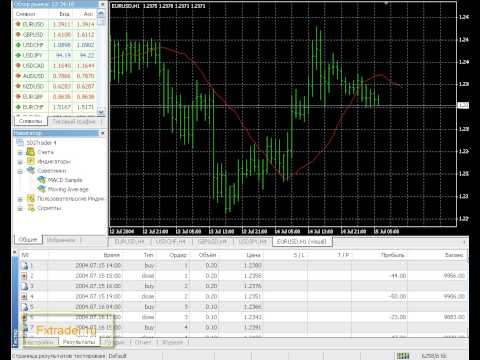Open the GBPUSD,H4 chart tab

point(212,241)
